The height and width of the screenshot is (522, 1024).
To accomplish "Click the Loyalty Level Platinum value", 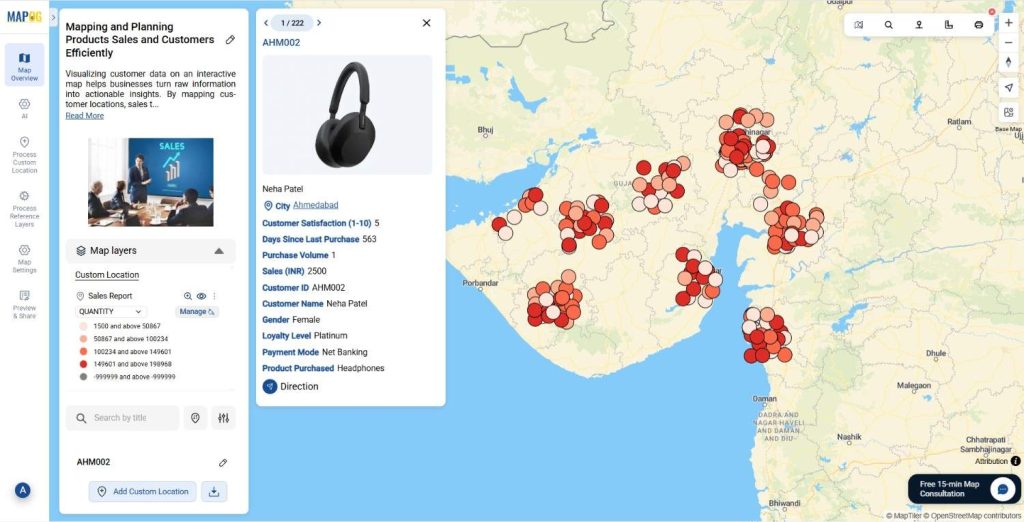I will [x=330, y=336].
